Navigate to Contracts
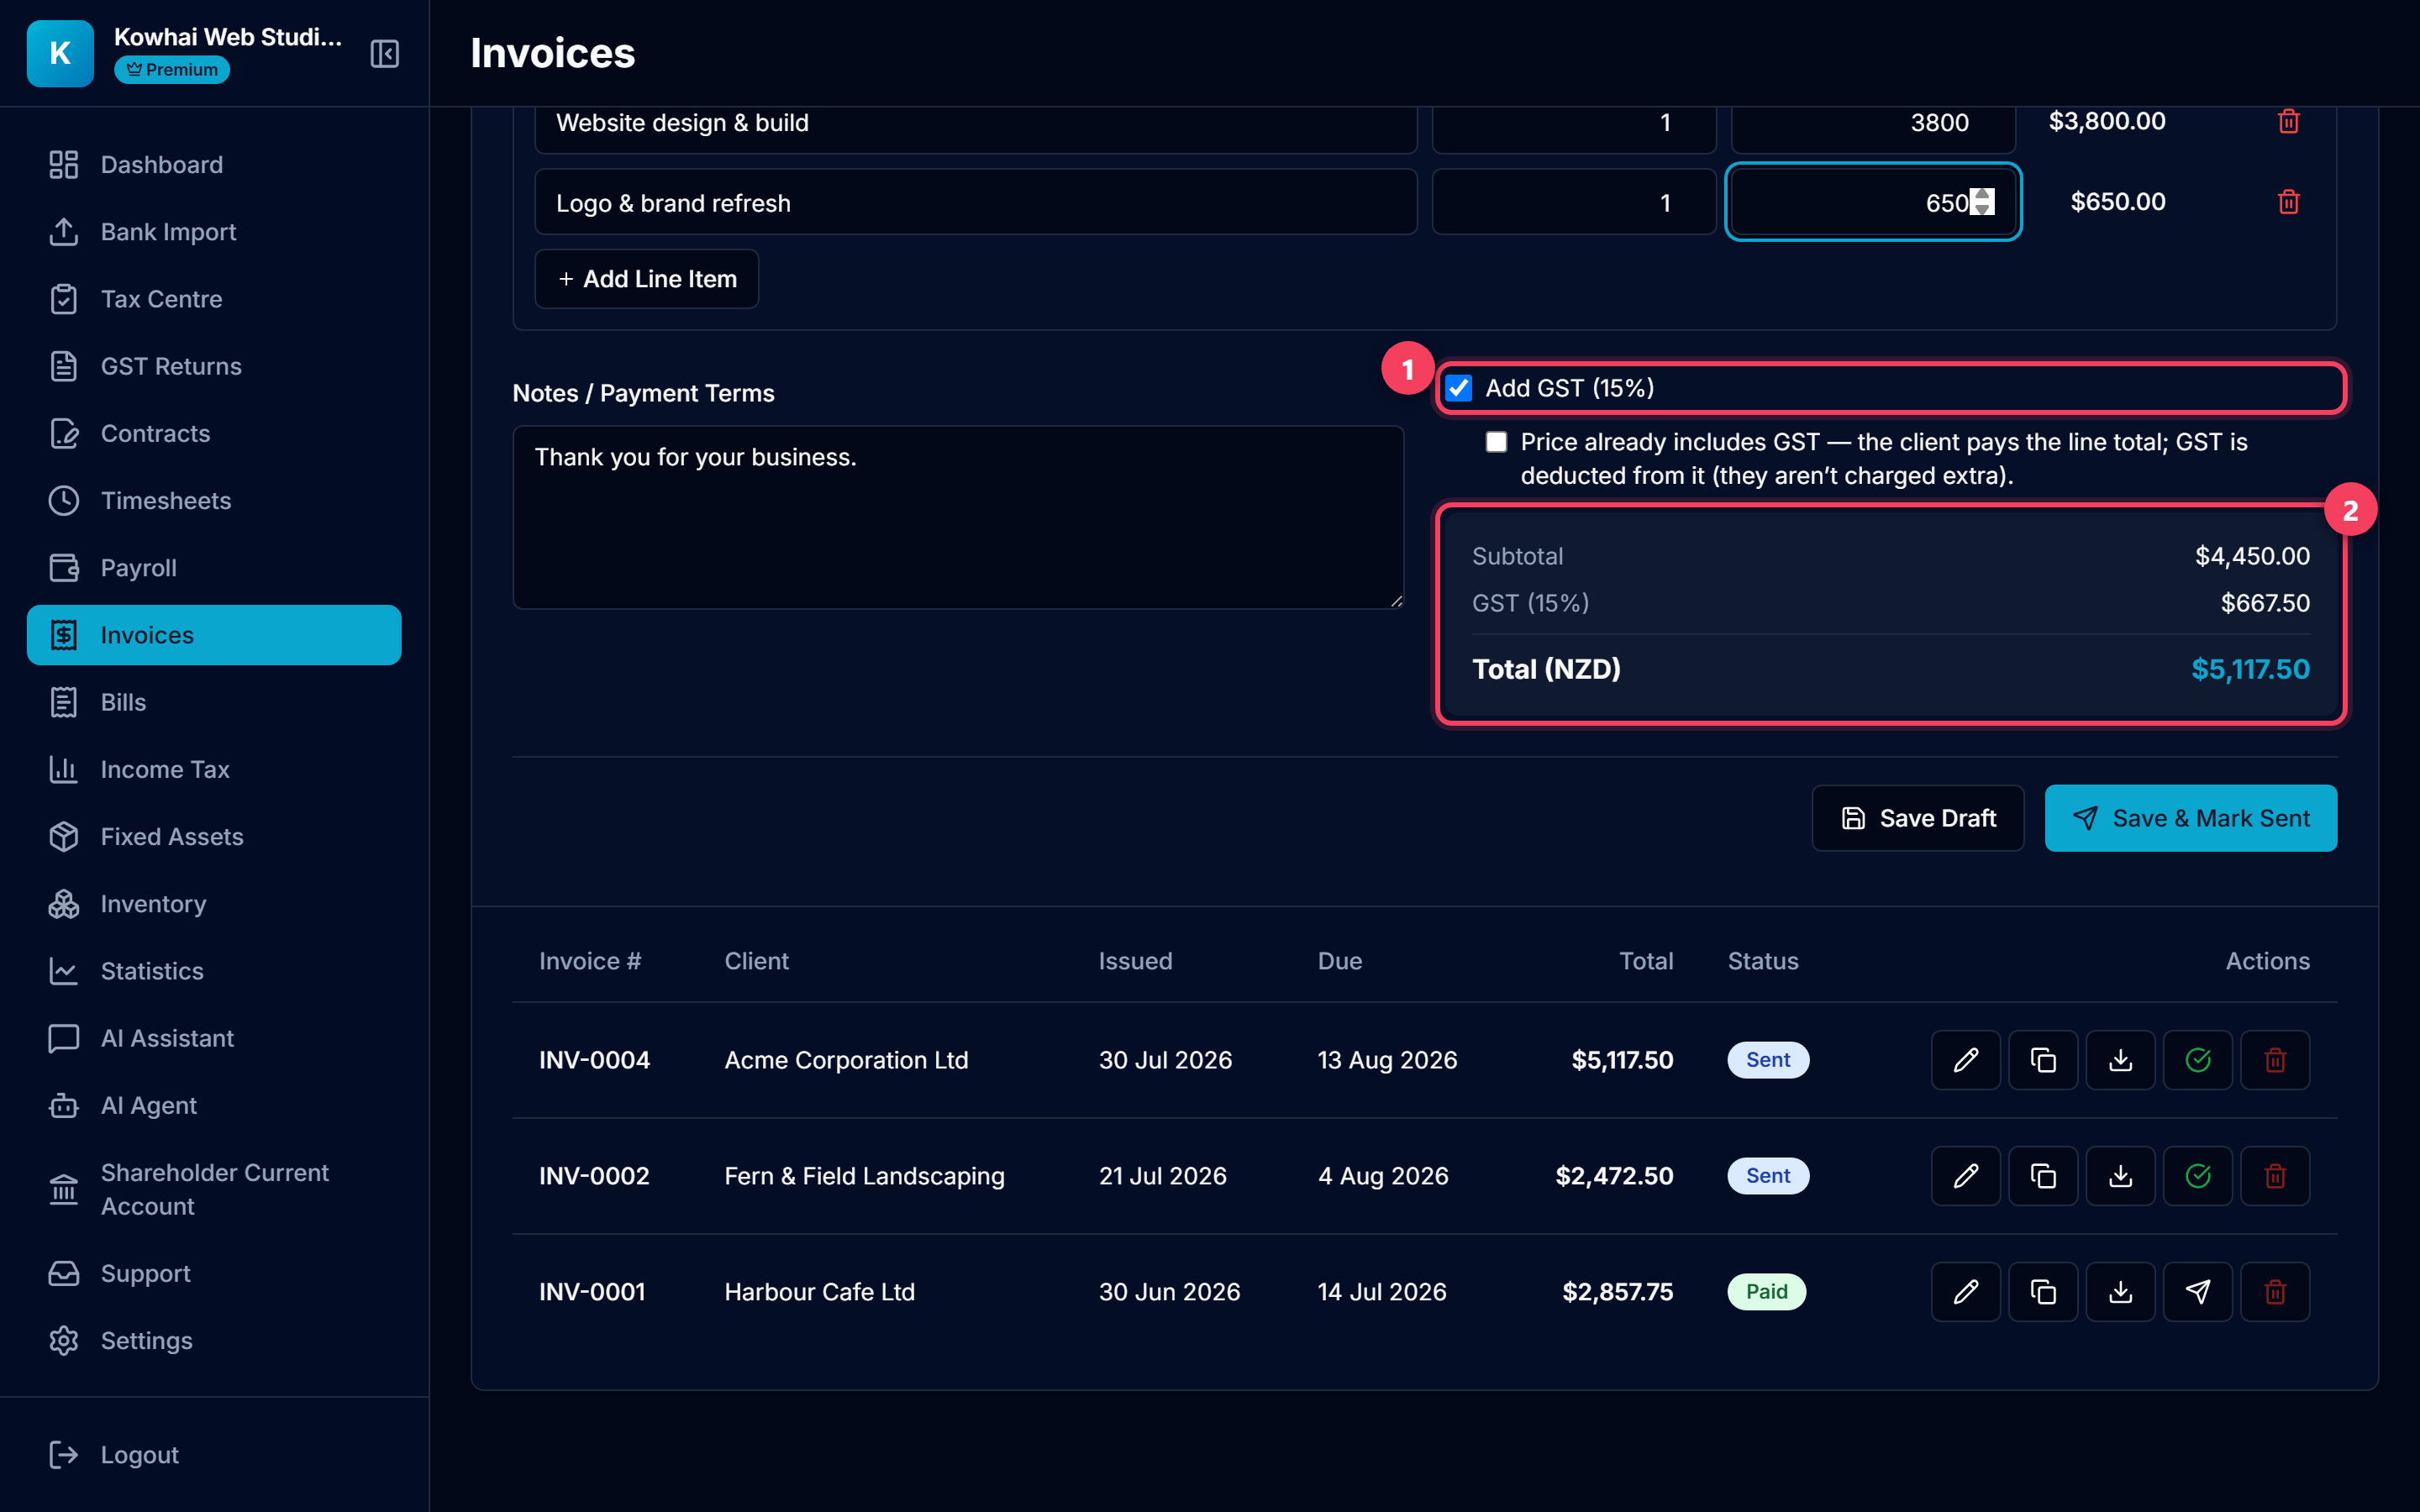The width and height of the screenshot is (2420, 1512). (214, 433)
